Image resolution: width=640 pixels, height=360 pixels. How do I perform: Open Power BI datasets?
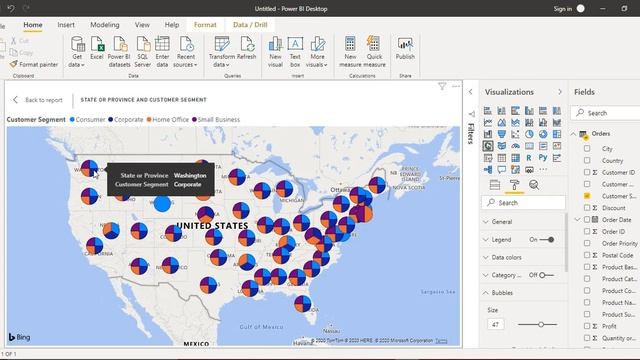(119, 51)
